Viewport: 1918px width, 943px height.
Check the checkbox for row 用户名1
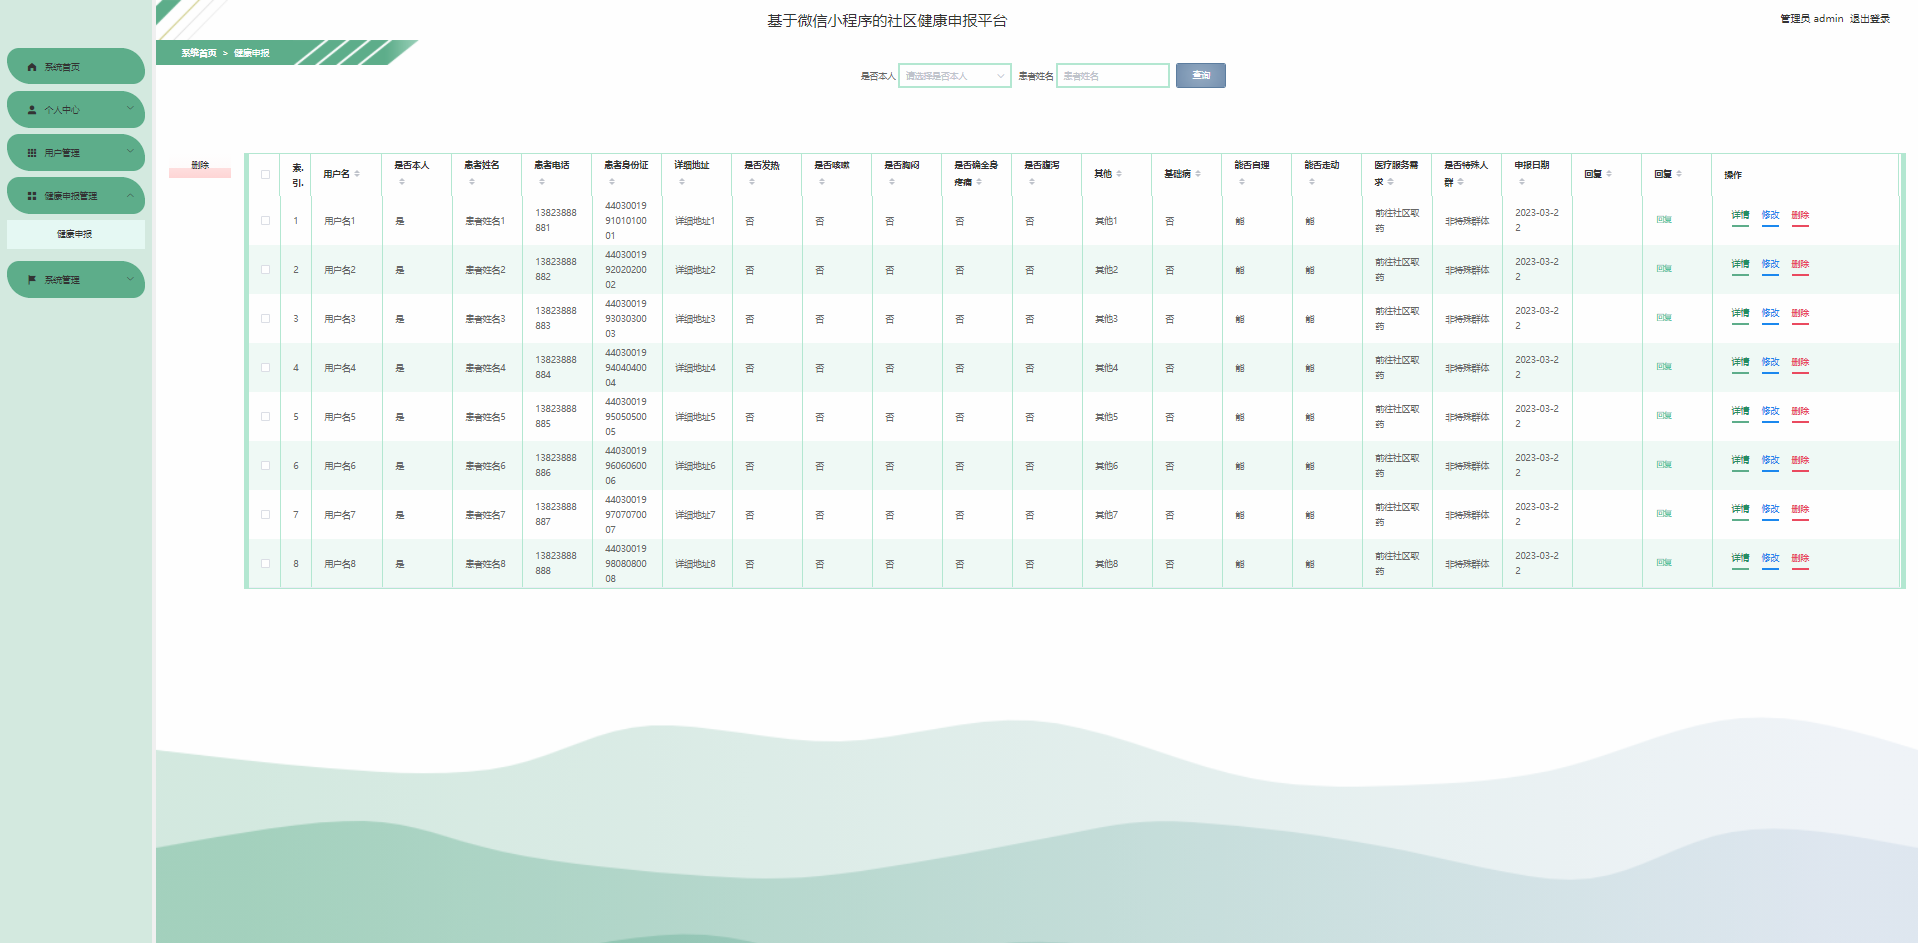(x=266, y=221)
